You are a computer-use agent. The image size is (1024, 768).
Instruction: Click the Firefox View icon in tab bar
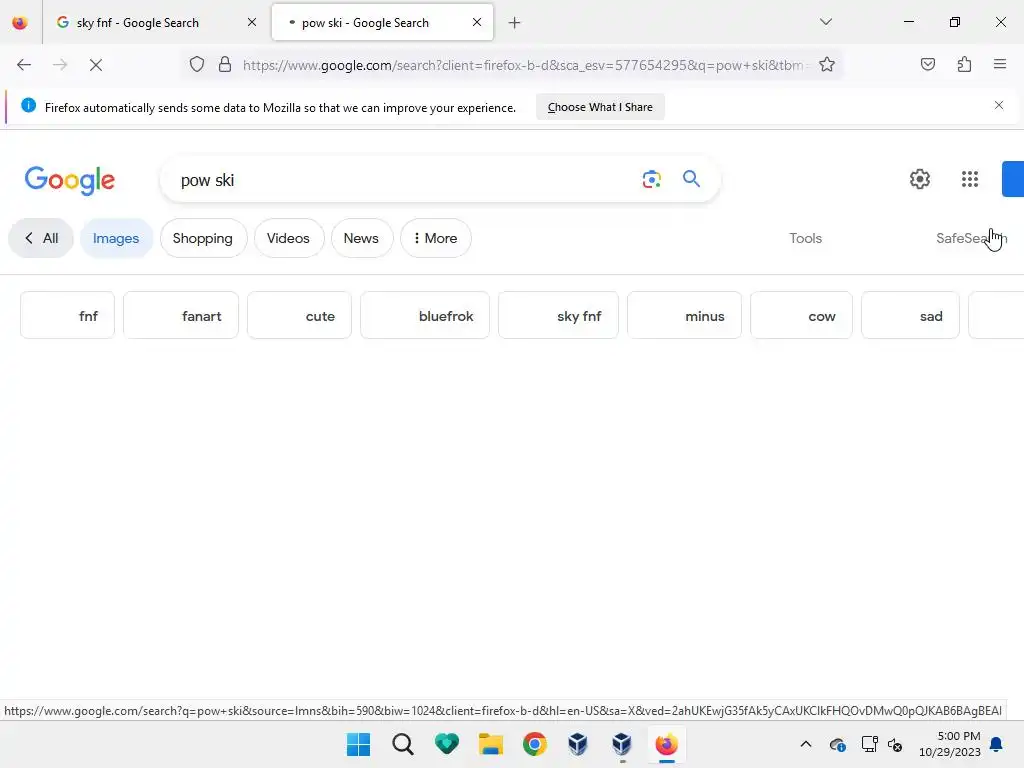pyautogui.click(x=20, y=23)
